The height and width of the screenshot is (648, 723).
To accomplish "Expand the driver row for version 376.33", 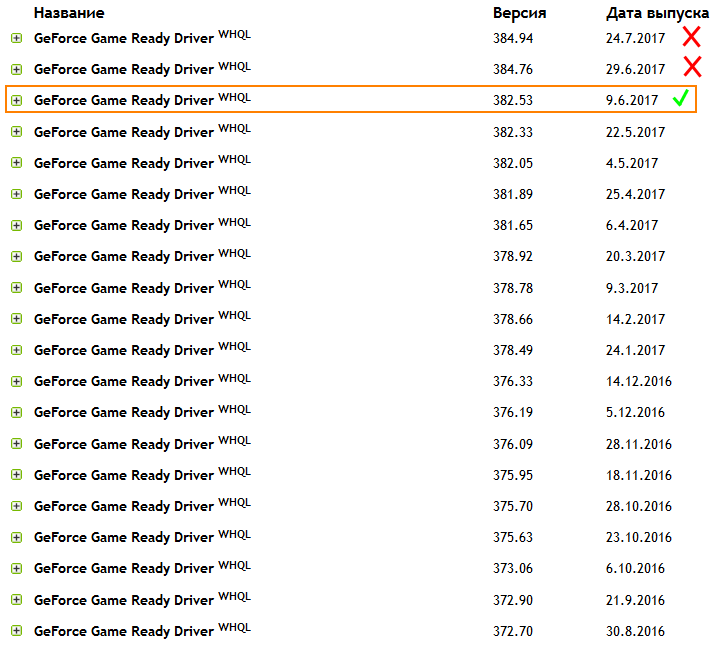I will click(17, 381).
